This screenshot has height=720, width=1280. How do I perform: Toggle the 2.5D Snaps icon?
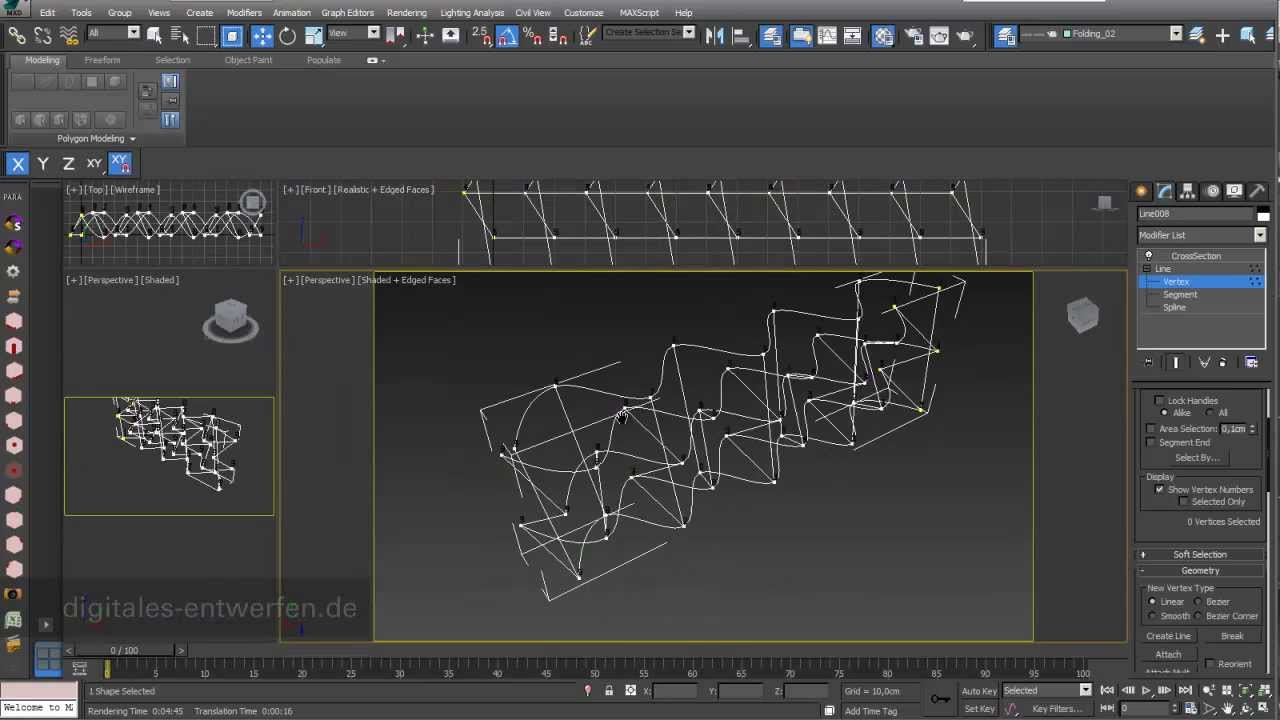coord(481,35)
